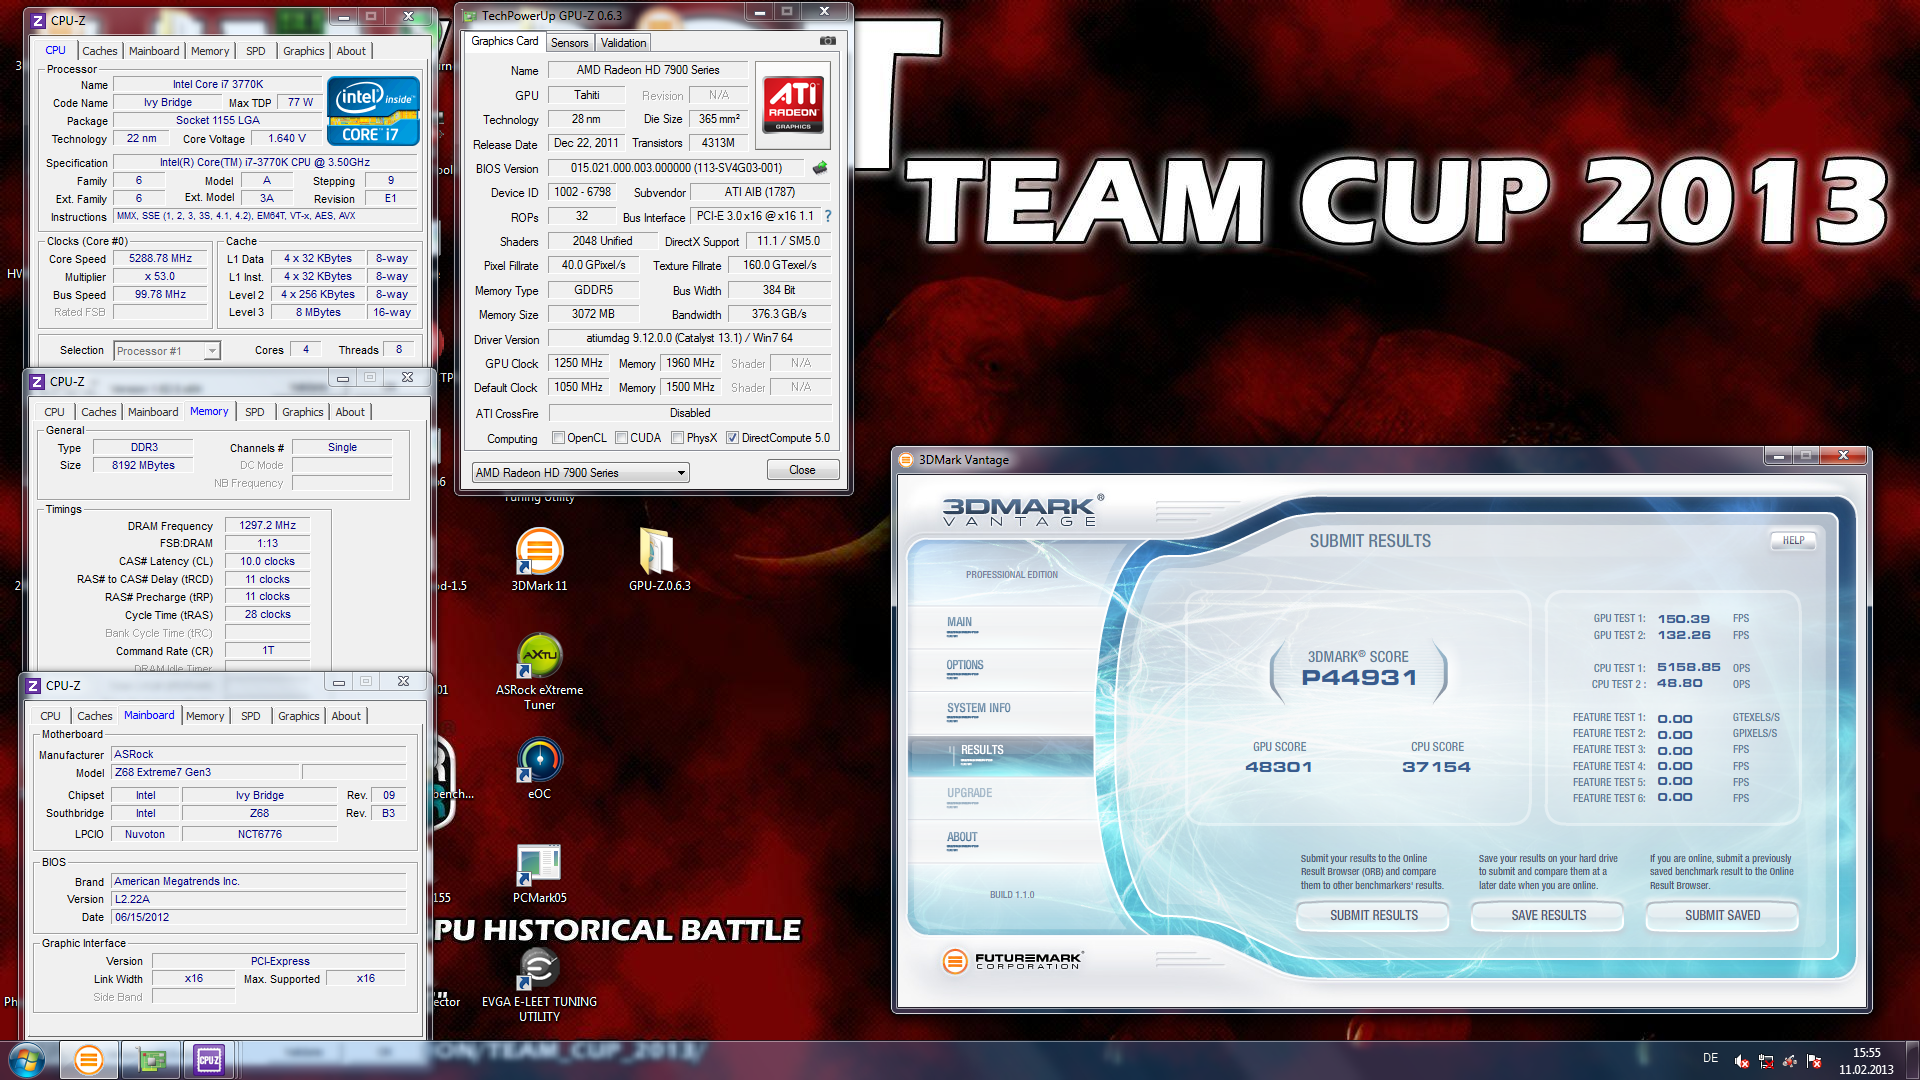
Task: Click the GPU SCORE value 48301
Action: click(x=1278, y=767)
